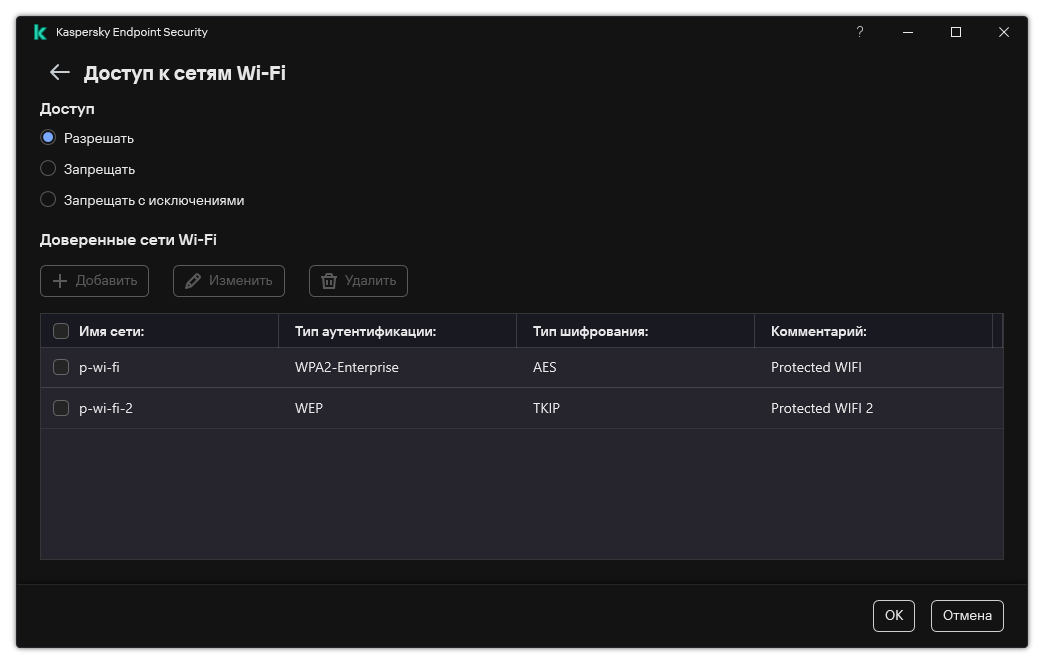
Task: Click the Изменить button
Action: pyautogui.click(x=229, y=280)
